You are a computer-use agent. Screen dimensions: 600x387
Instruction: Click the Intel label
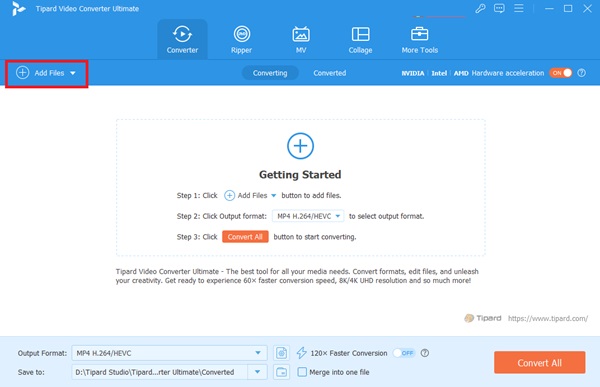(x=439, y=73)
